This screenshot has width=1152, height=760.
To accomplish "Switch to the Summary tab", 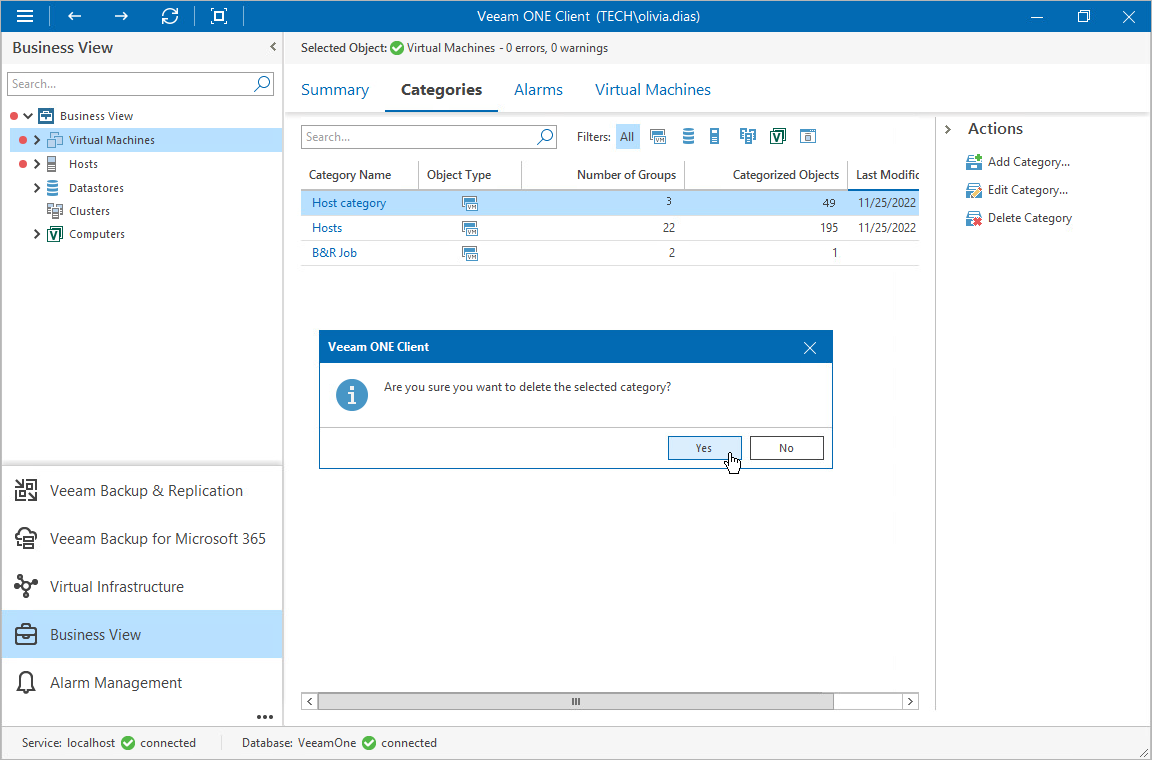I will (x=335, y=90).
